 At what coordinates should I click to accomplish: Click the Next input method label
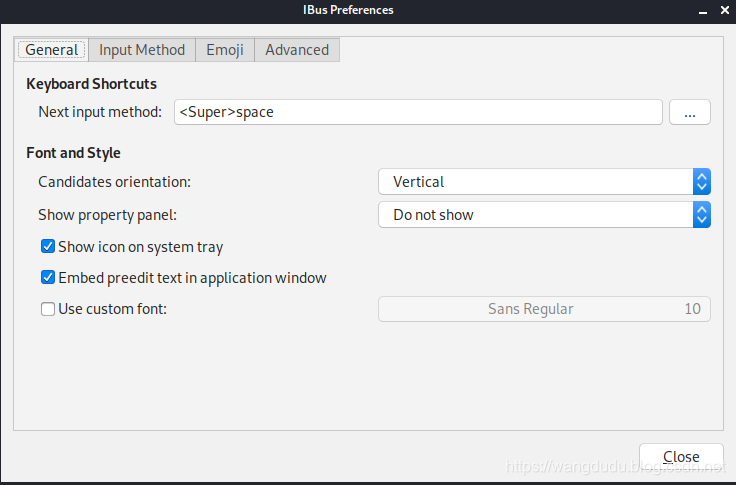(100, 112)
